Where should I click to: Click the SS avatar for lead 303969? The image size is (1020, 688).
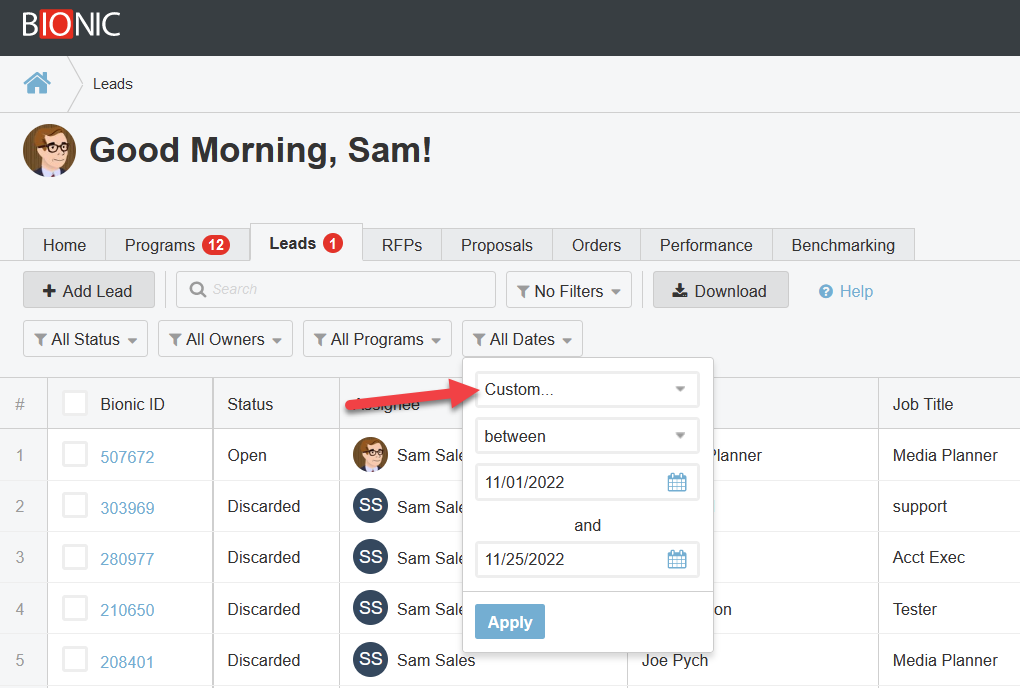tap(370, 506)
